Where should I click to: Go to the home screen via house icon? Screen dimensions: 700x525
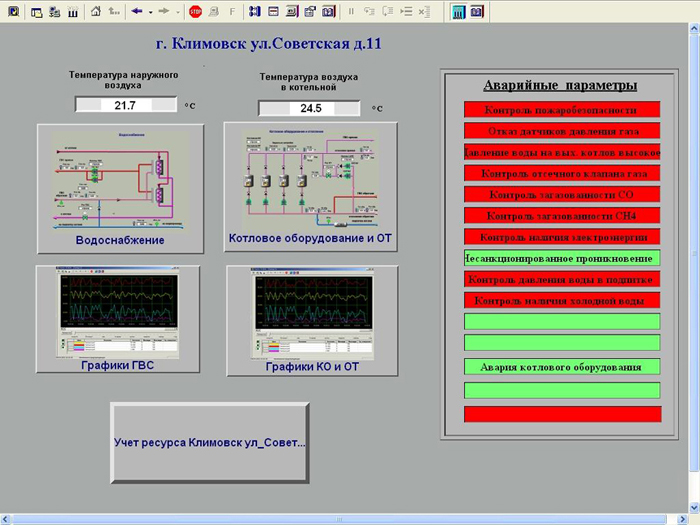pos(96,12)
